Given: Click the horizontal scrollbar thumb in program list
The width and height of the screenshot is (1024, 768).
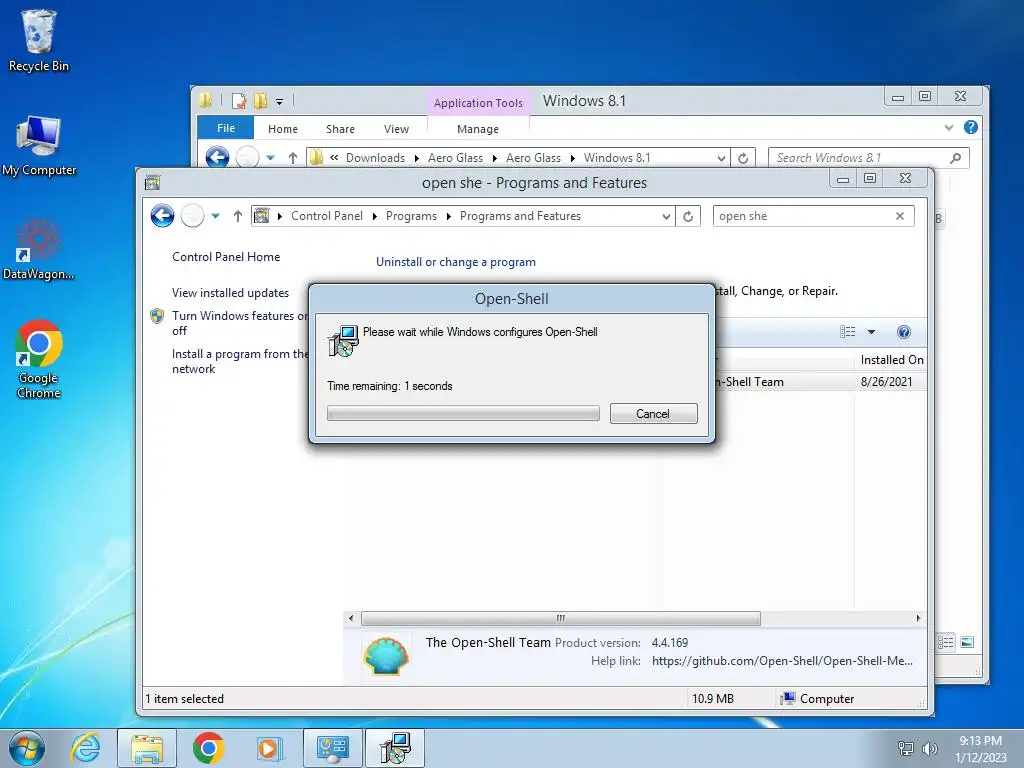Looking at the screenshot, I should [x=560, y=618].
